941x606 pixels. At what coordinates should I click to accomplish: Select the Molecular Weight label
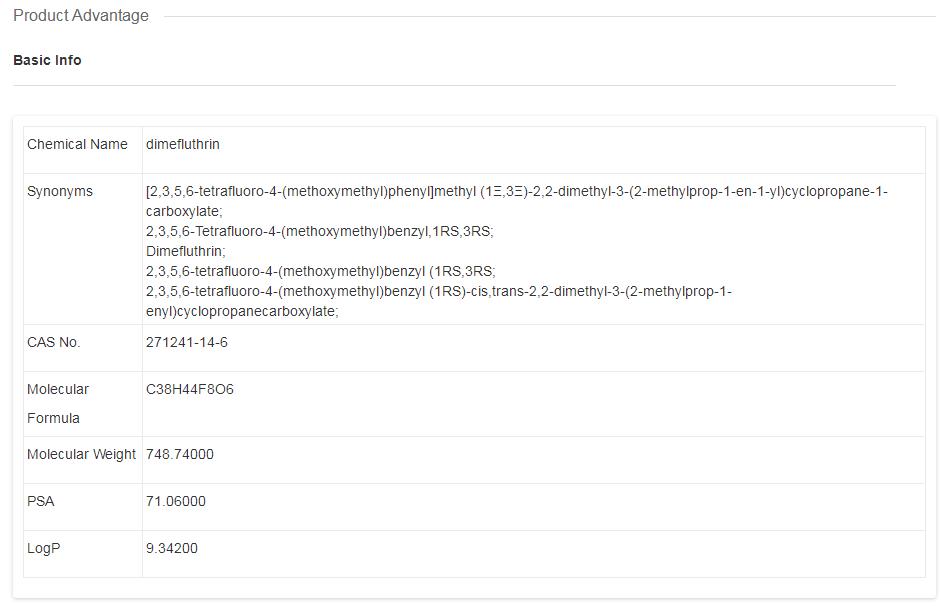[81, 454]
